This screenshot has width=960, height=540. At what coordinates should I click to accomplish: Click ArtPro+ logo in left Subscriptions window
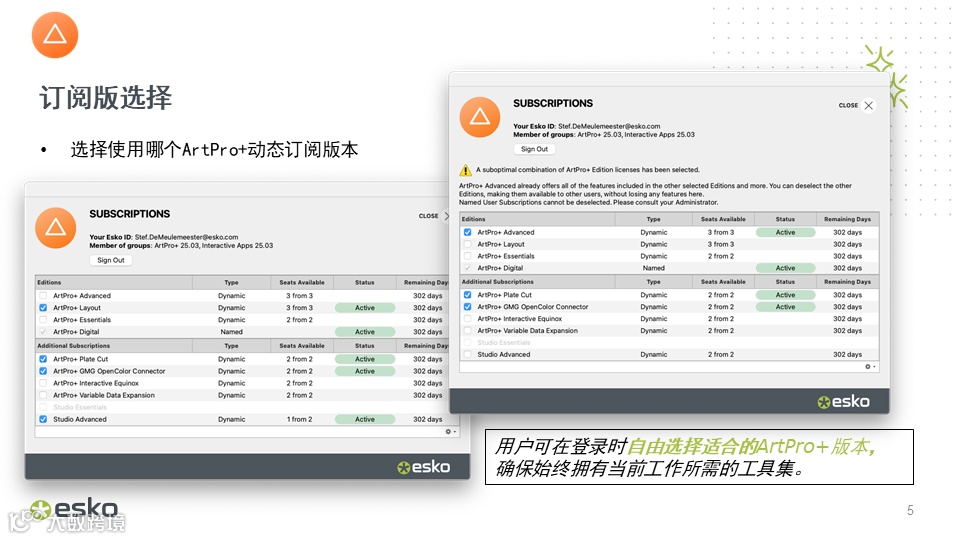(56, 228)
